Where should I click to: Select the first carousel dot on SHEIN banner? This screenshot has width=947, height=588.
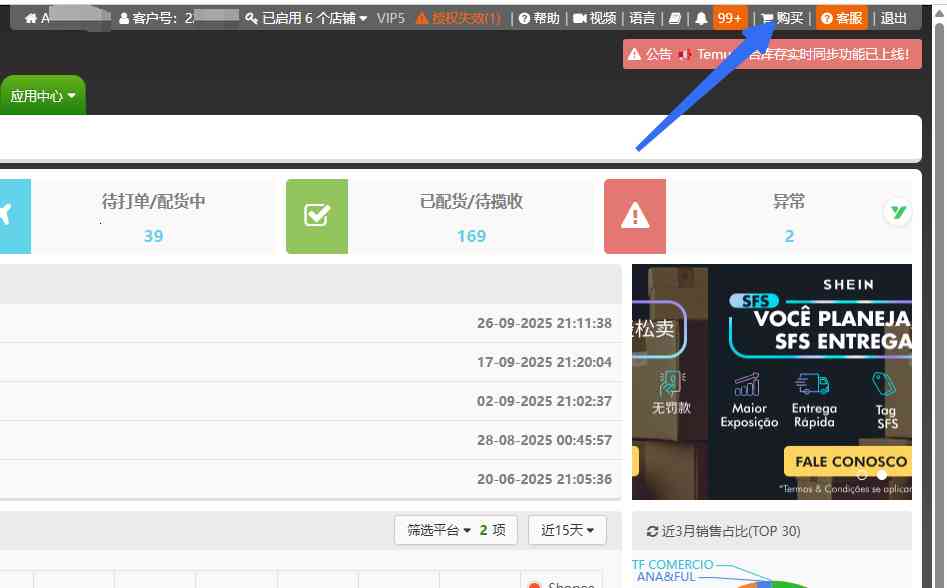[863, 475]
